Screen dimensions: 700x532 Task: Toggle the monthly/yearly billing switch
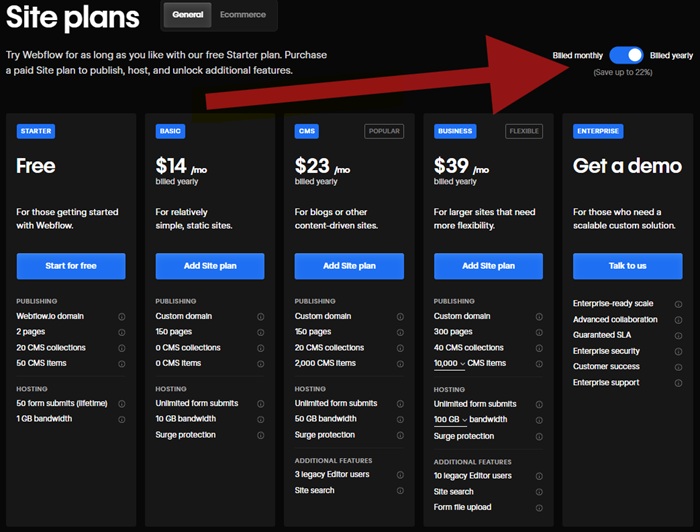click(x=626, y=55)
